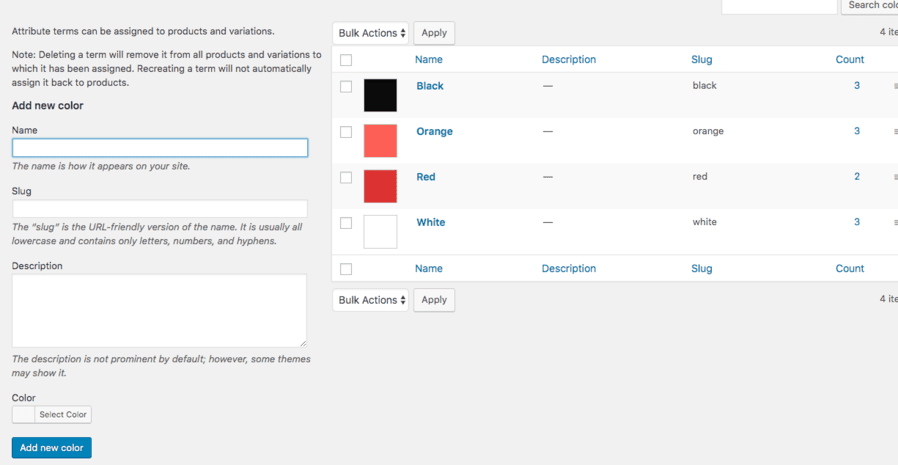Click the Select Color button
Screen dimensions: 898x465
click(63, 415)
